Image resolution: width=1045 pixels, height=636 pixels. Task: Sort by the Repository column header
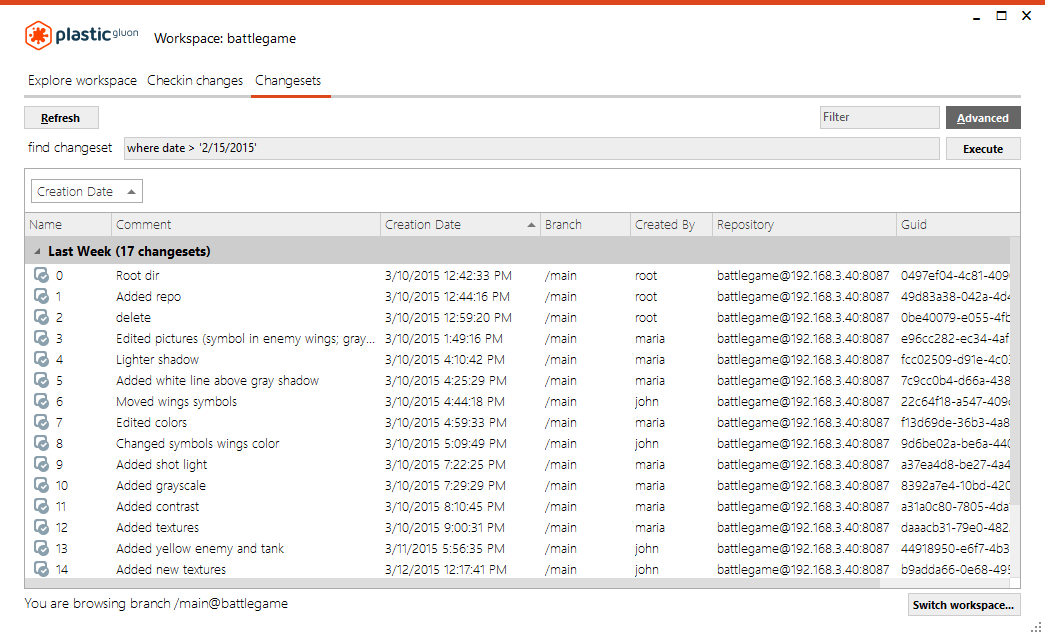point(804,225)
